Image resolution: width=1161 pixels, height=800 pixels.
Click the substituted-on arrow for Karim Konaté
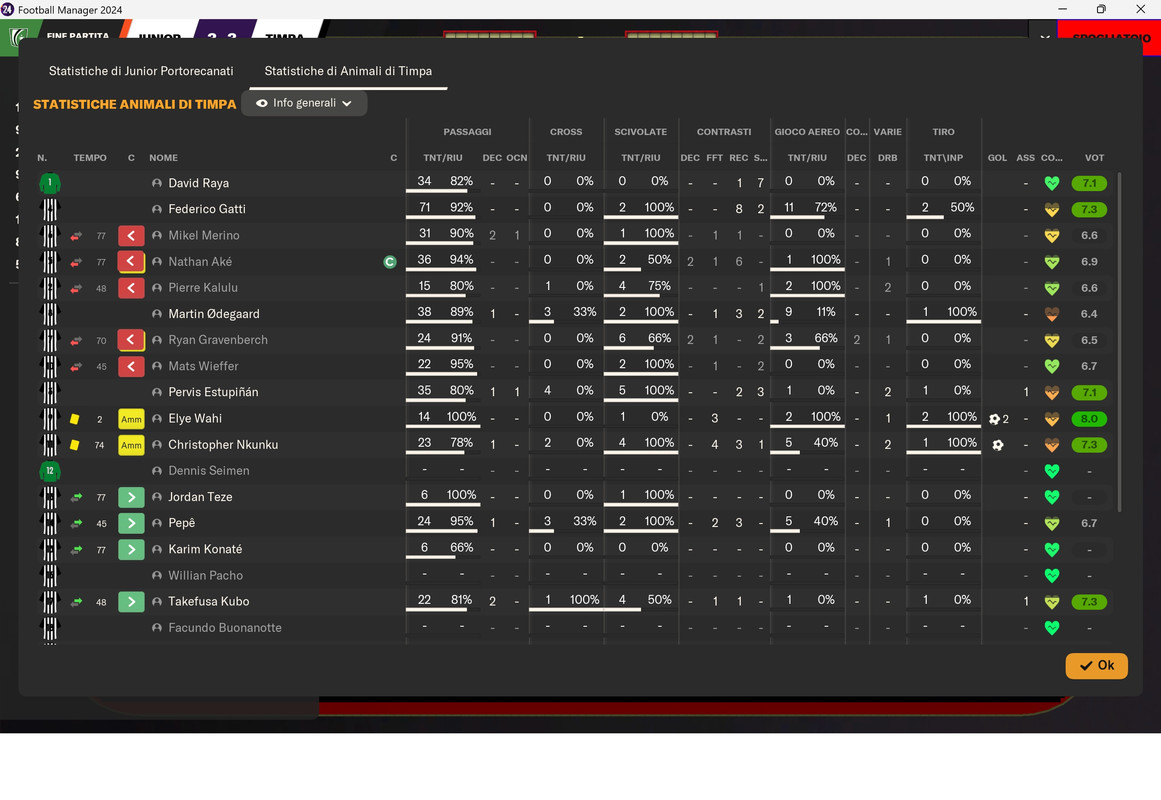[131, 549]
